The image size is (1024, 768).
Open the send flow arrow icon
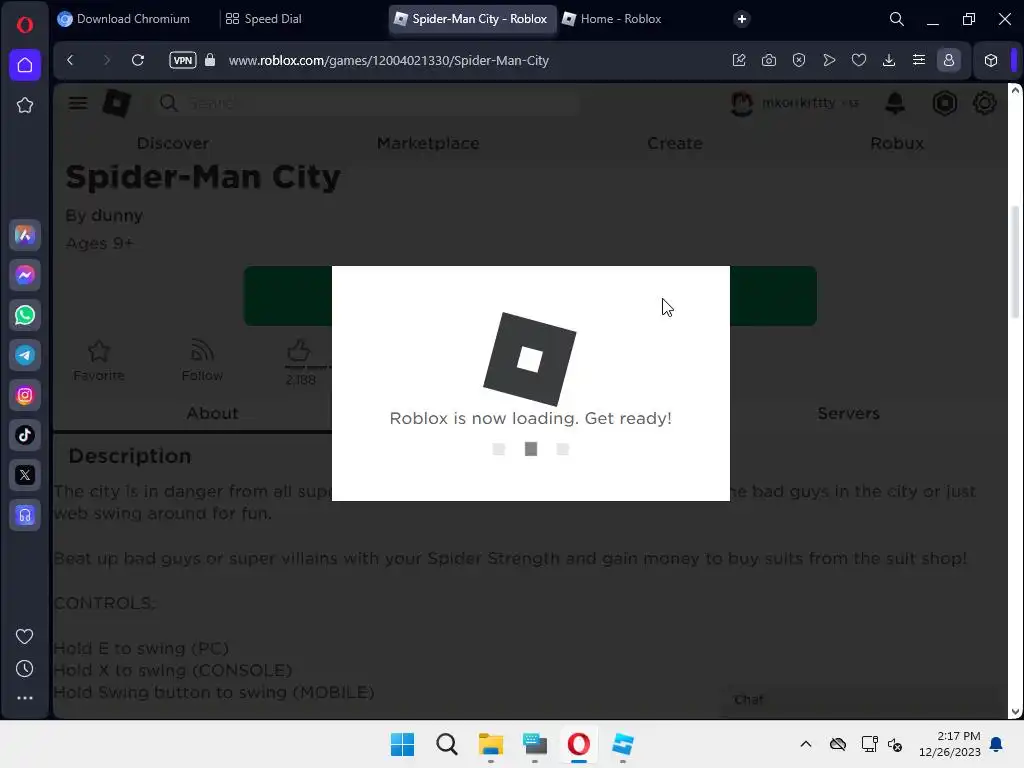(x=829, y=60)
